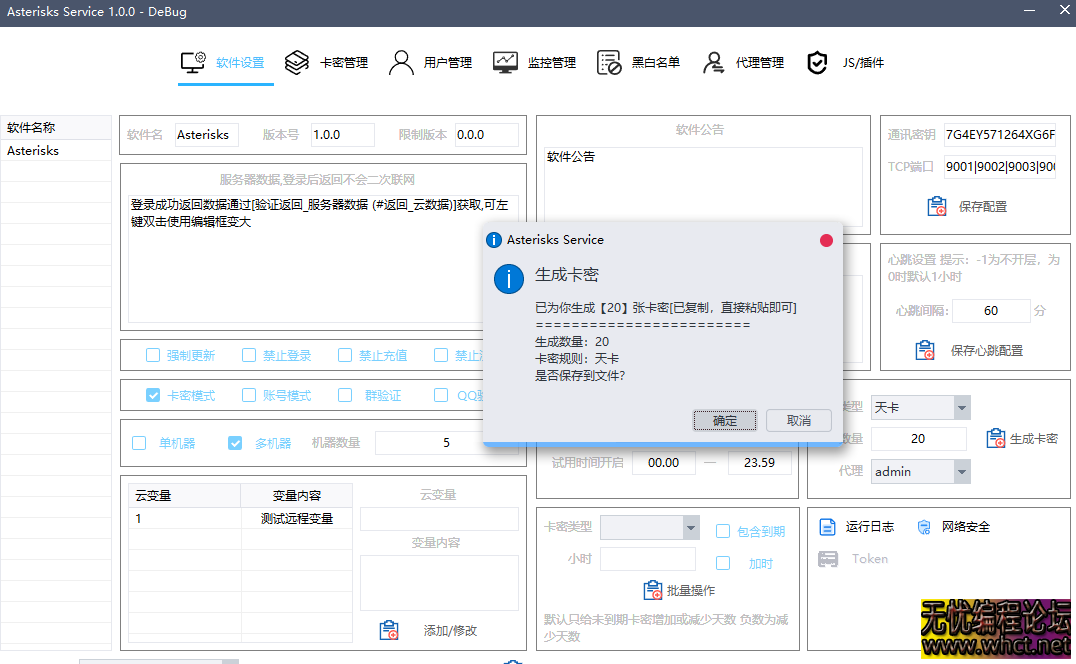
Task: Dismiss the dialog with 取消 button
Action: click(x=798, y=420)
